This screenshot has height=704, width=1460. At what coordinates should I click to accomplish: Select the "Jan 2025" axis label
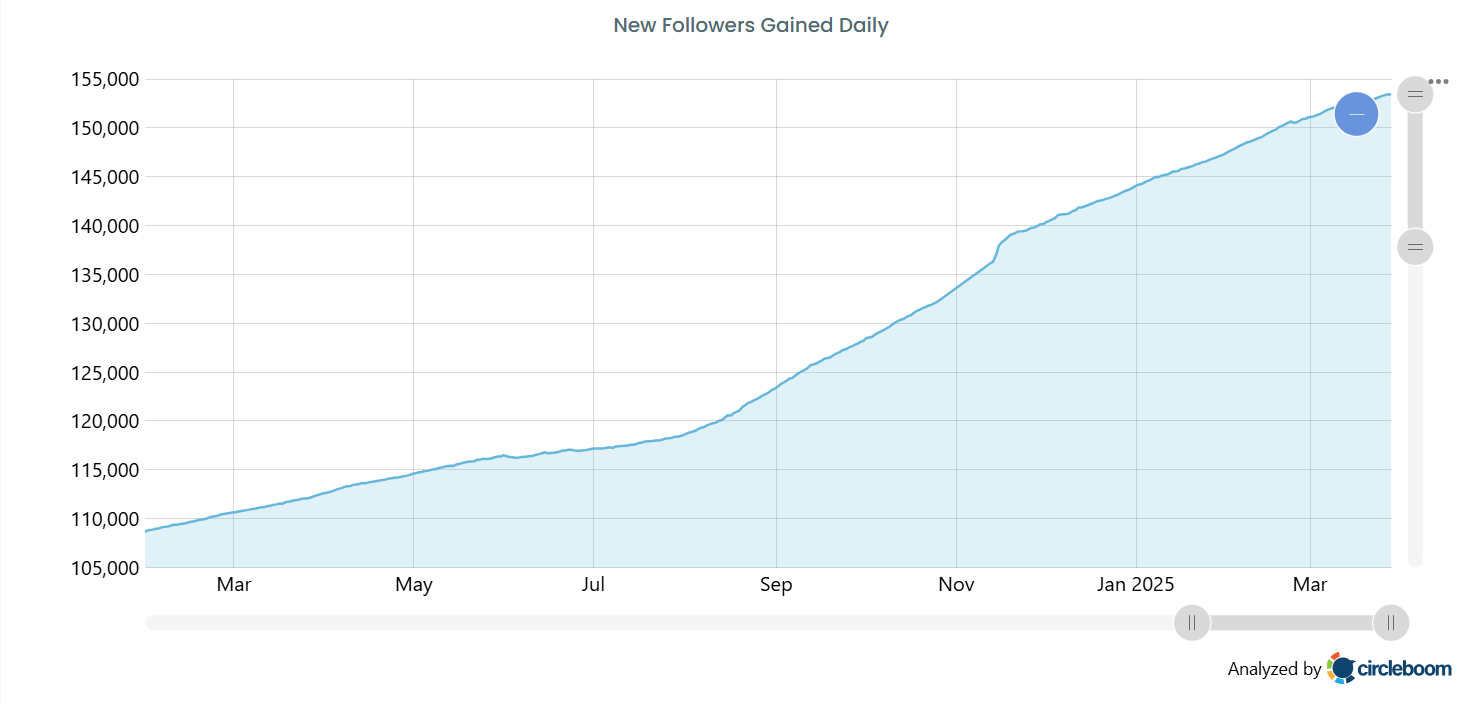pos(1135,584)
